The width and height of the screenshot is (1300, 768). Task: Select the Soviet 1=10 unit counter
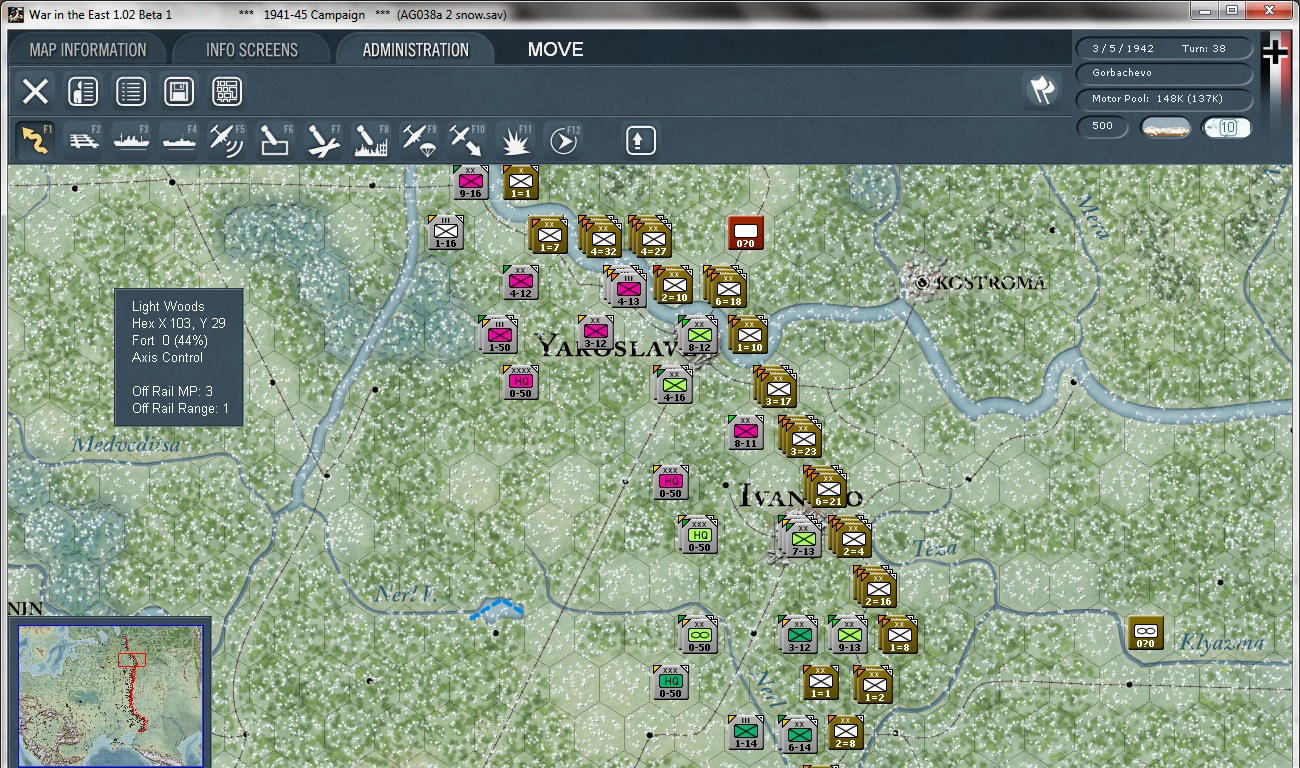[749, 336]
